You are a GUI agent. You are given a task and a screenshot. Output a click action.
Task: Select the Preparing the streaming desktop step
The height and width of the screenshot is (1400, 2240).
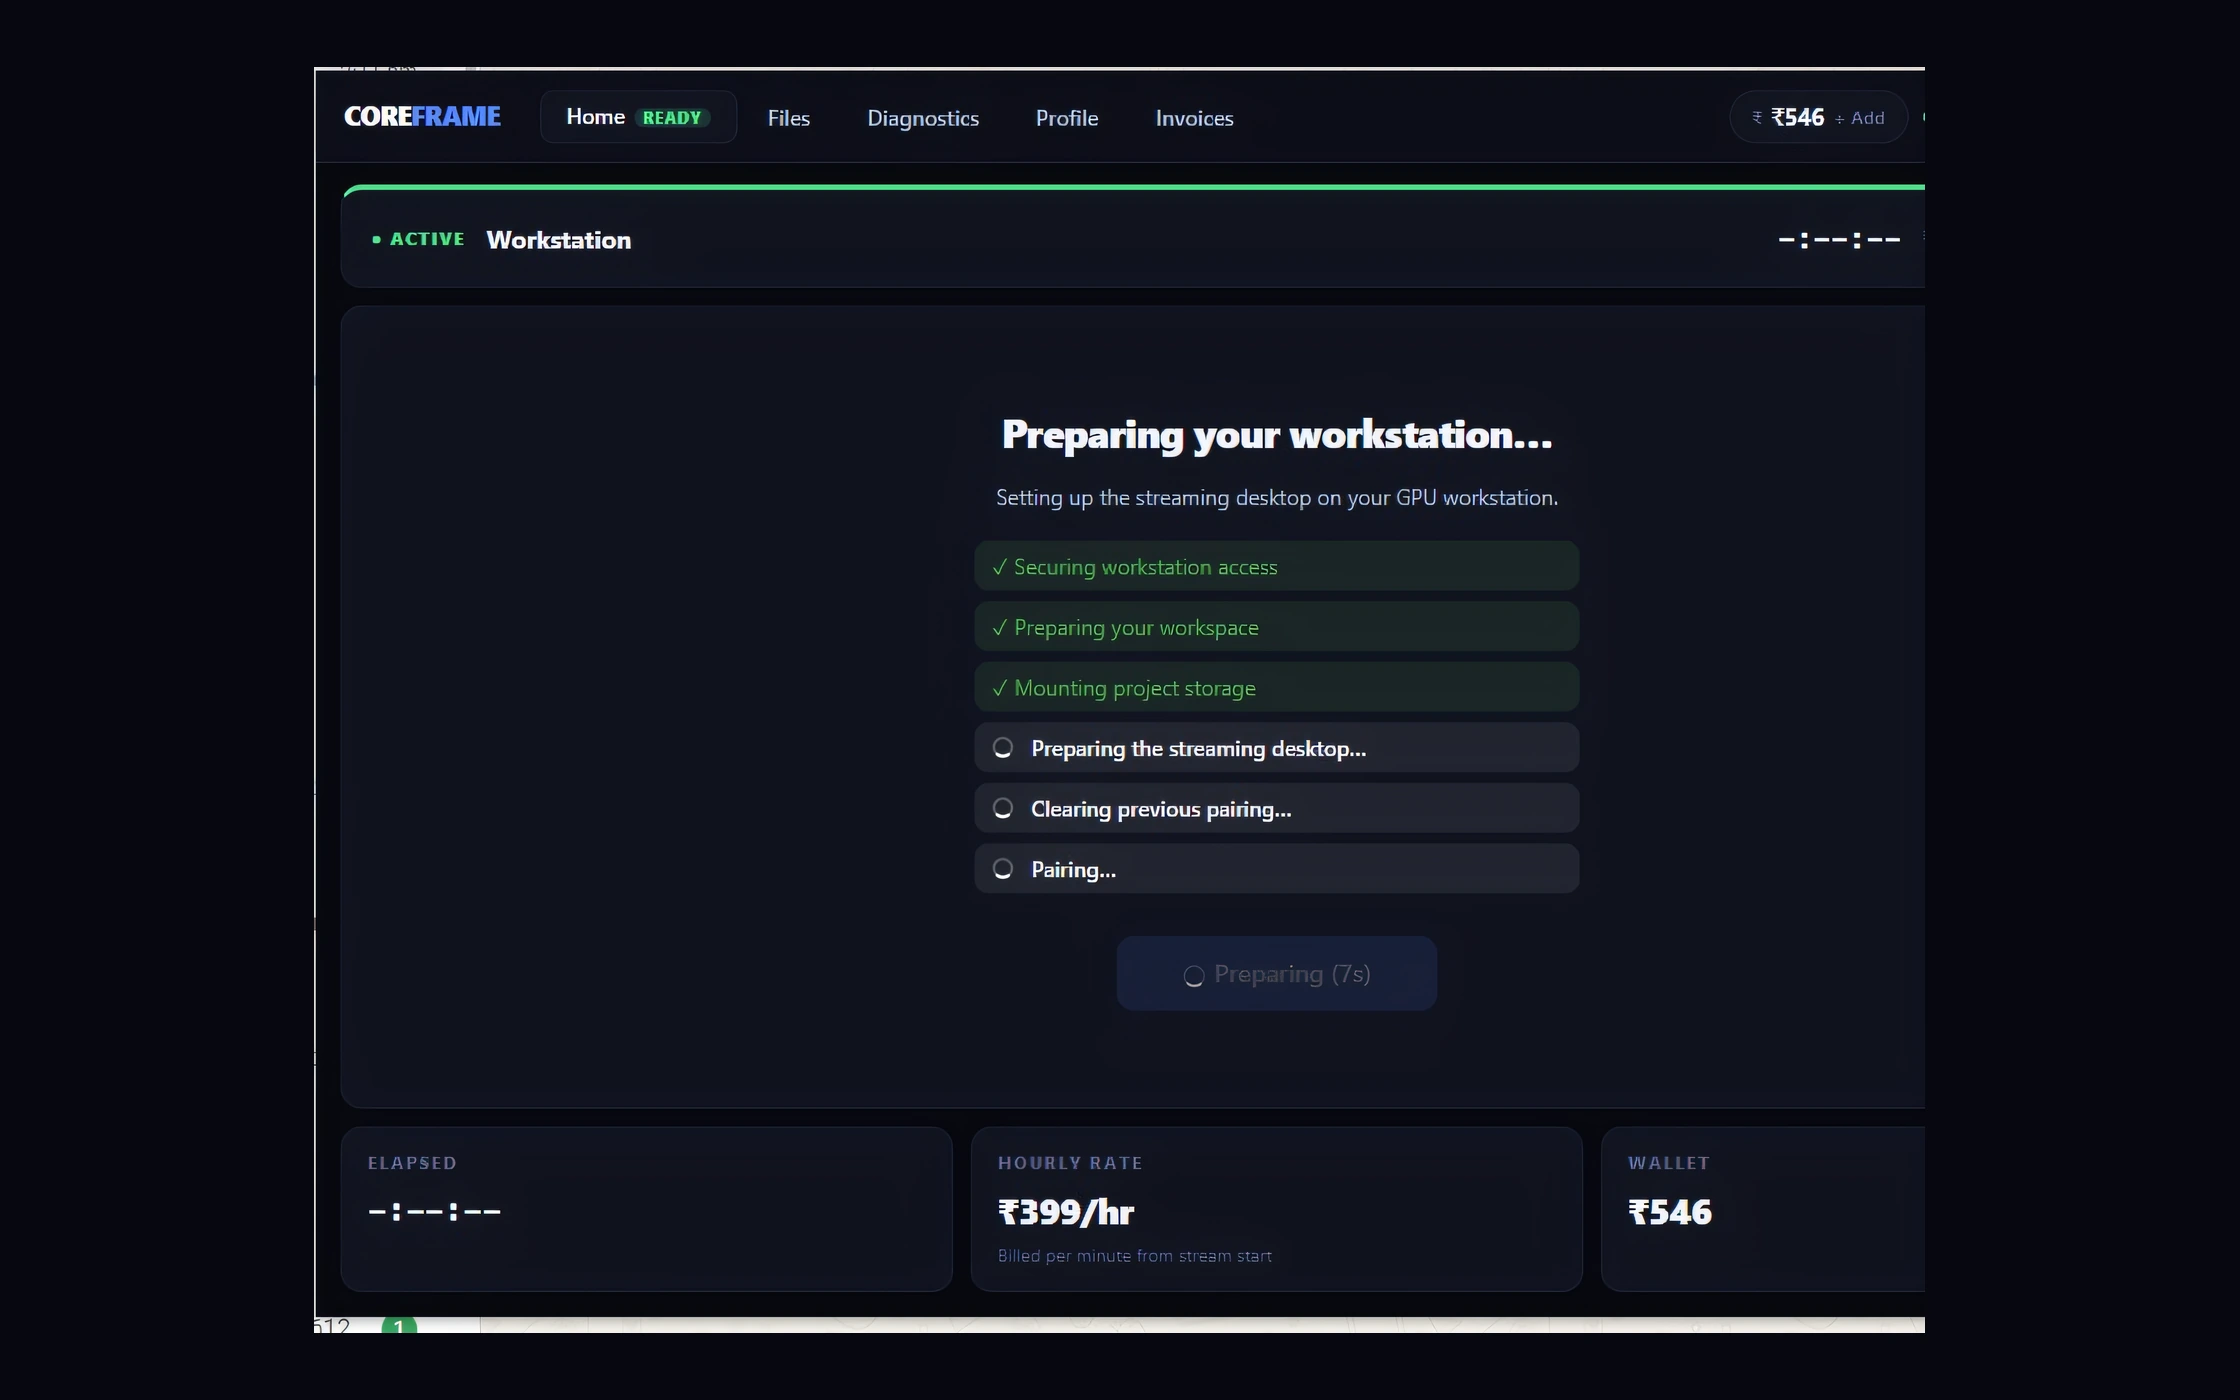click(x=1276, y=748)
